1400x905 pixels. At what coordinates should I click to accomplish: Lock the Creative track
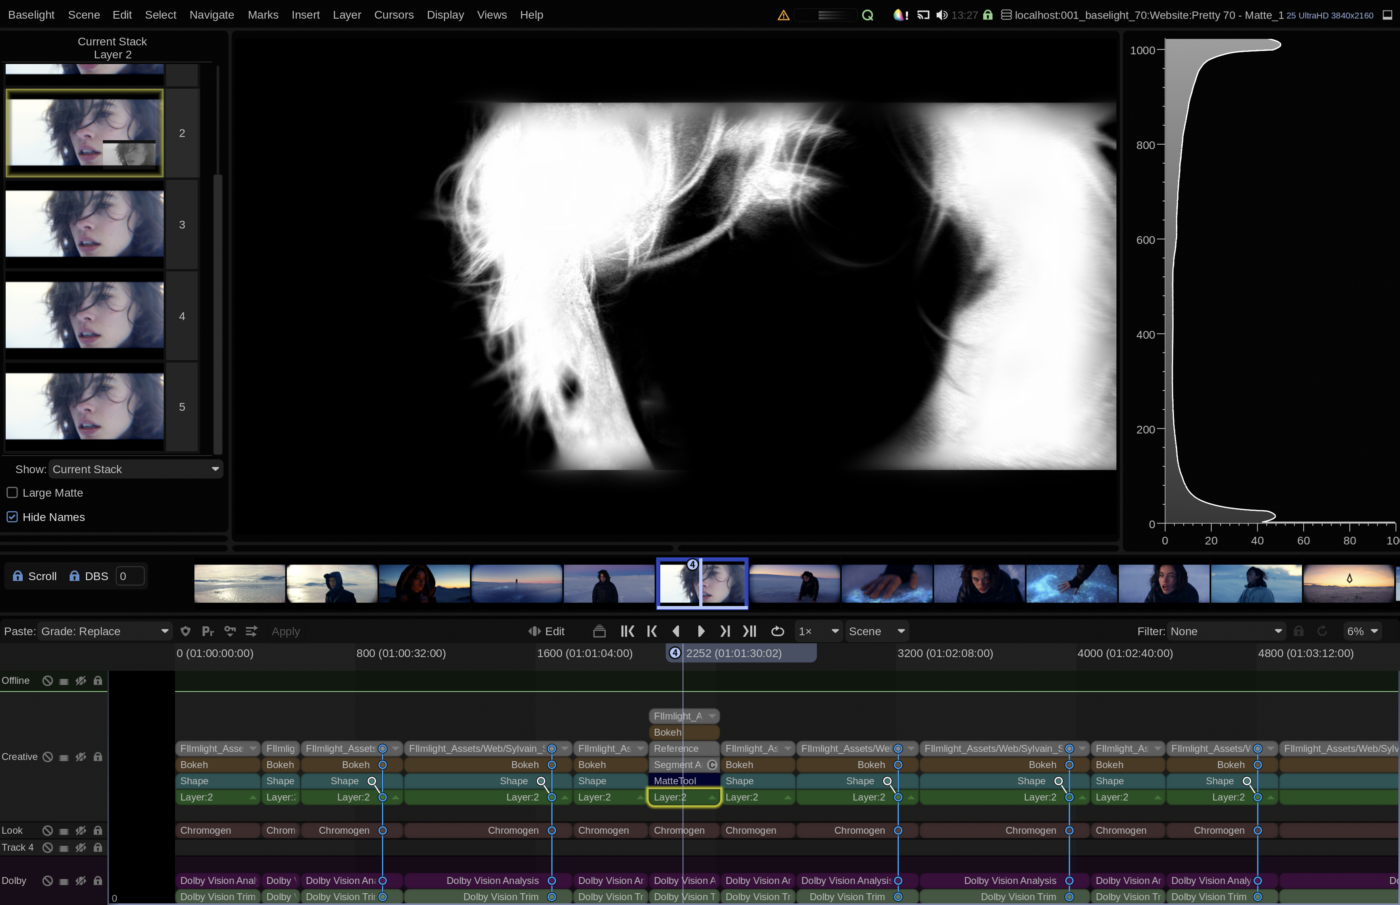coord(98,757)
